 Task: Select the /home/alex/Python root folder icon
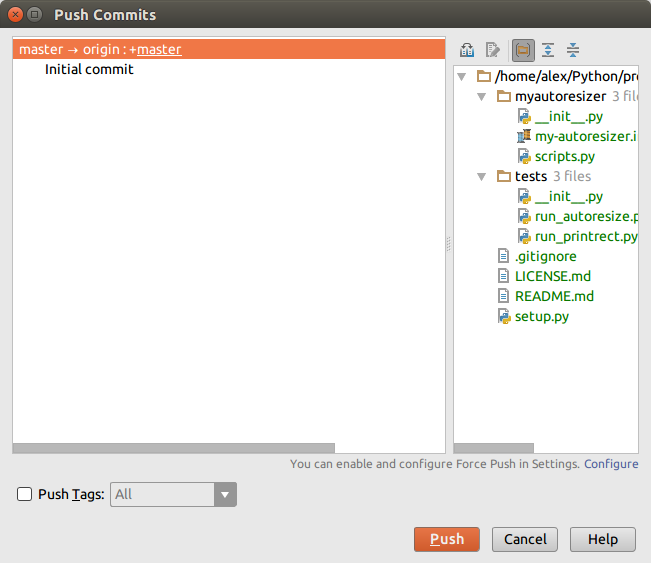pyautogui.click(x=484, y=76)
